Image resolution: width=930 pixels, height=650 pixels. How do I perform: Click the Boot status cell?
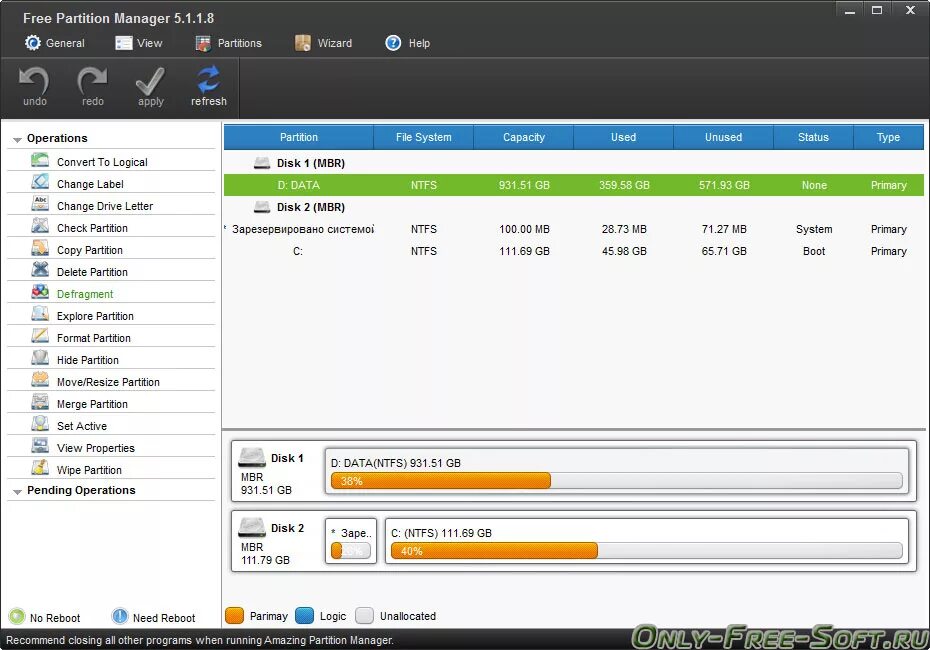coord(814,251)
